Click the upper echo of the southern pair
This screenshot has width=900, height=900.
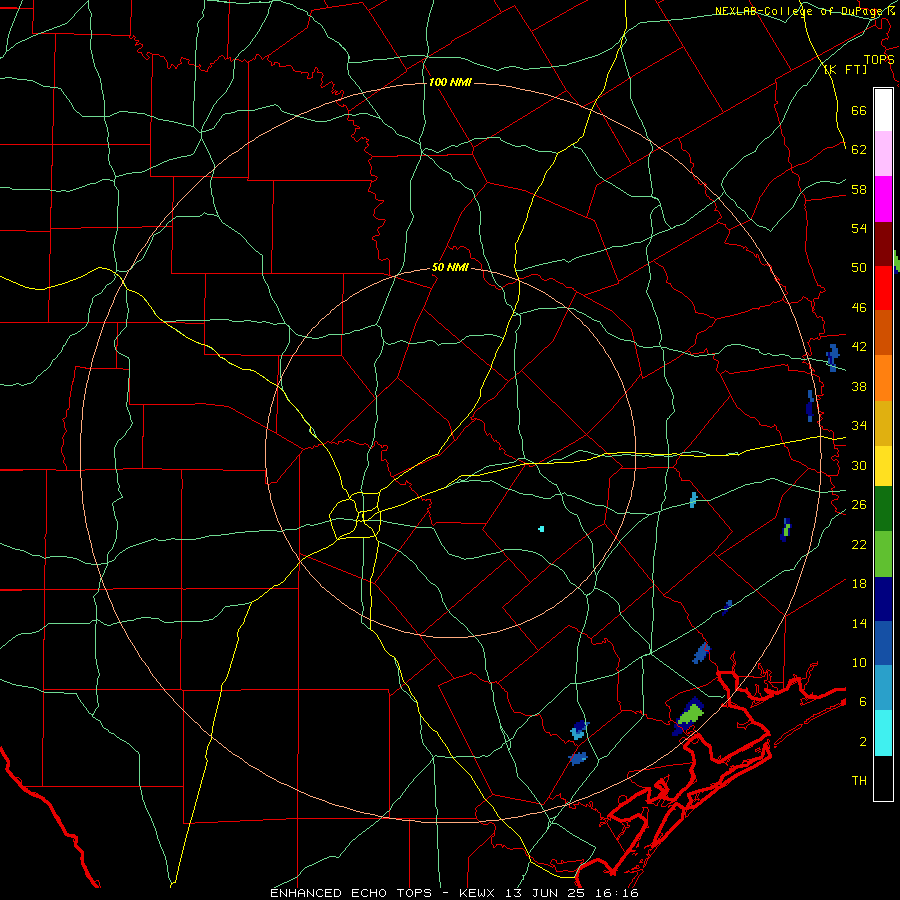pyautogui.click(x=580, y=730)
